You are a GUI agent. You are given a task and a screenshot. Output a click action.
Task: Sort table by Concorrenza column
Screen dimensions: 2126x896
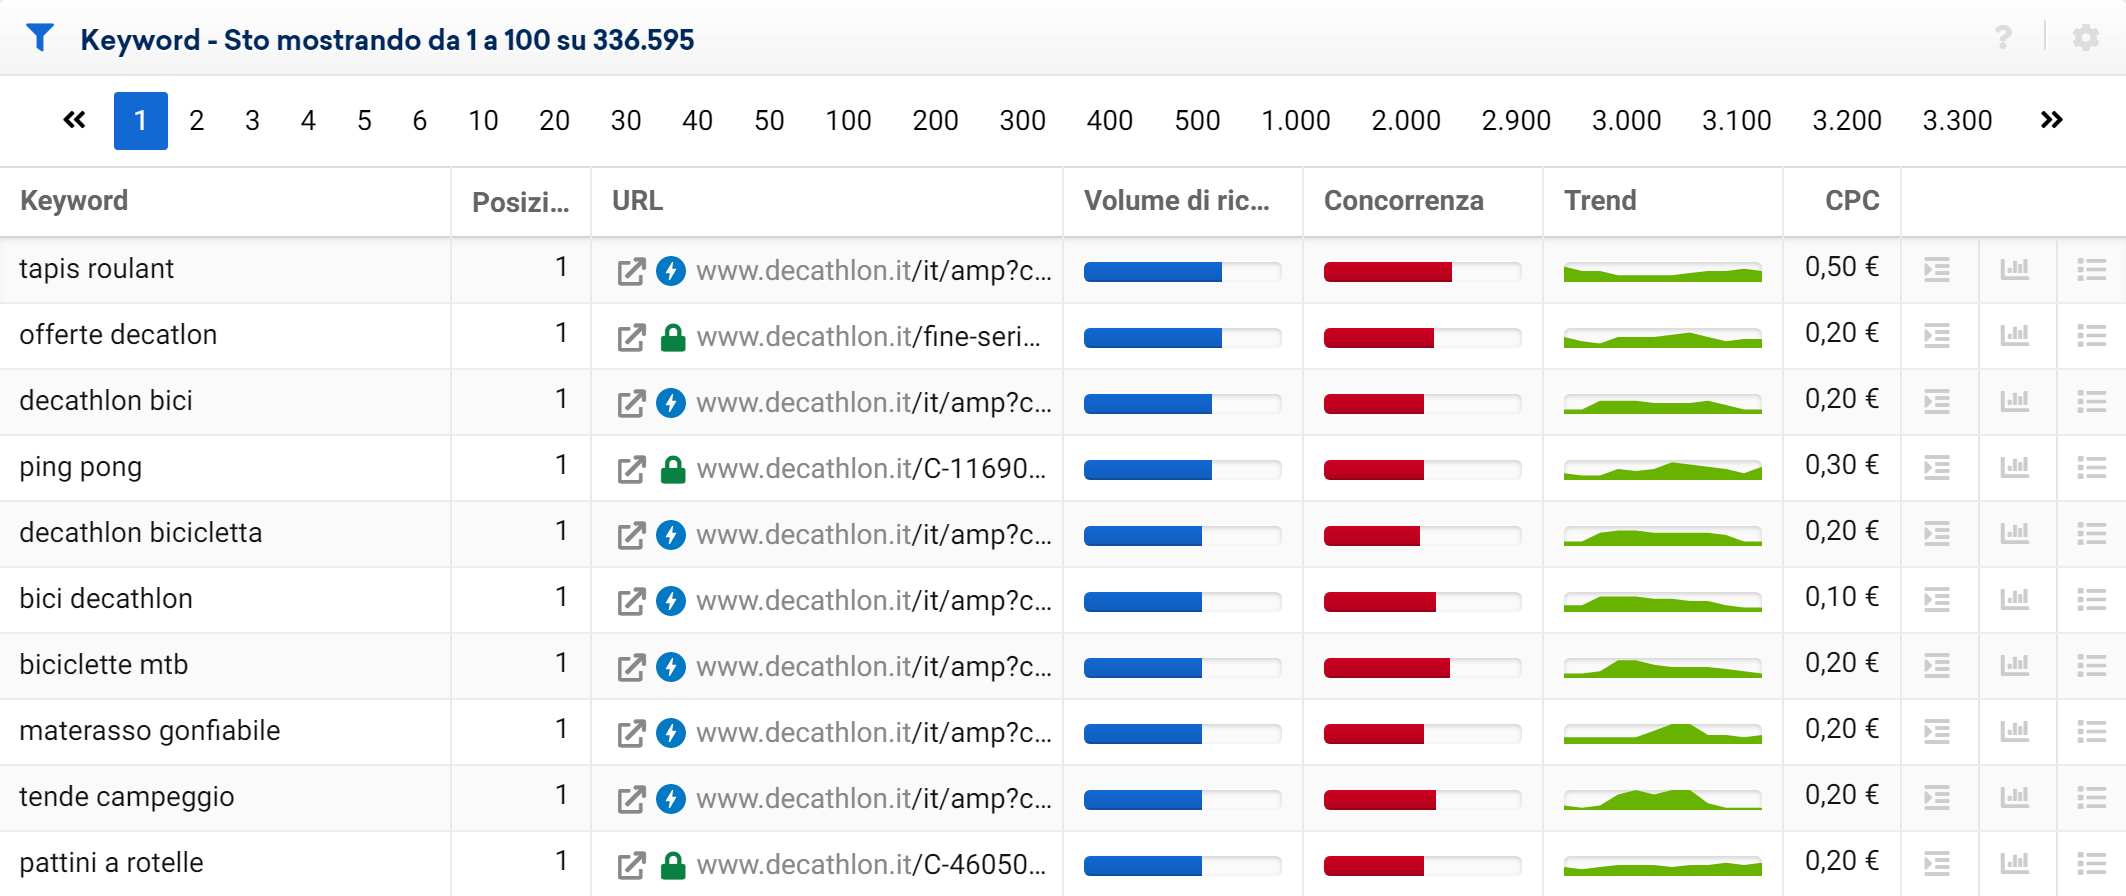1403,201
